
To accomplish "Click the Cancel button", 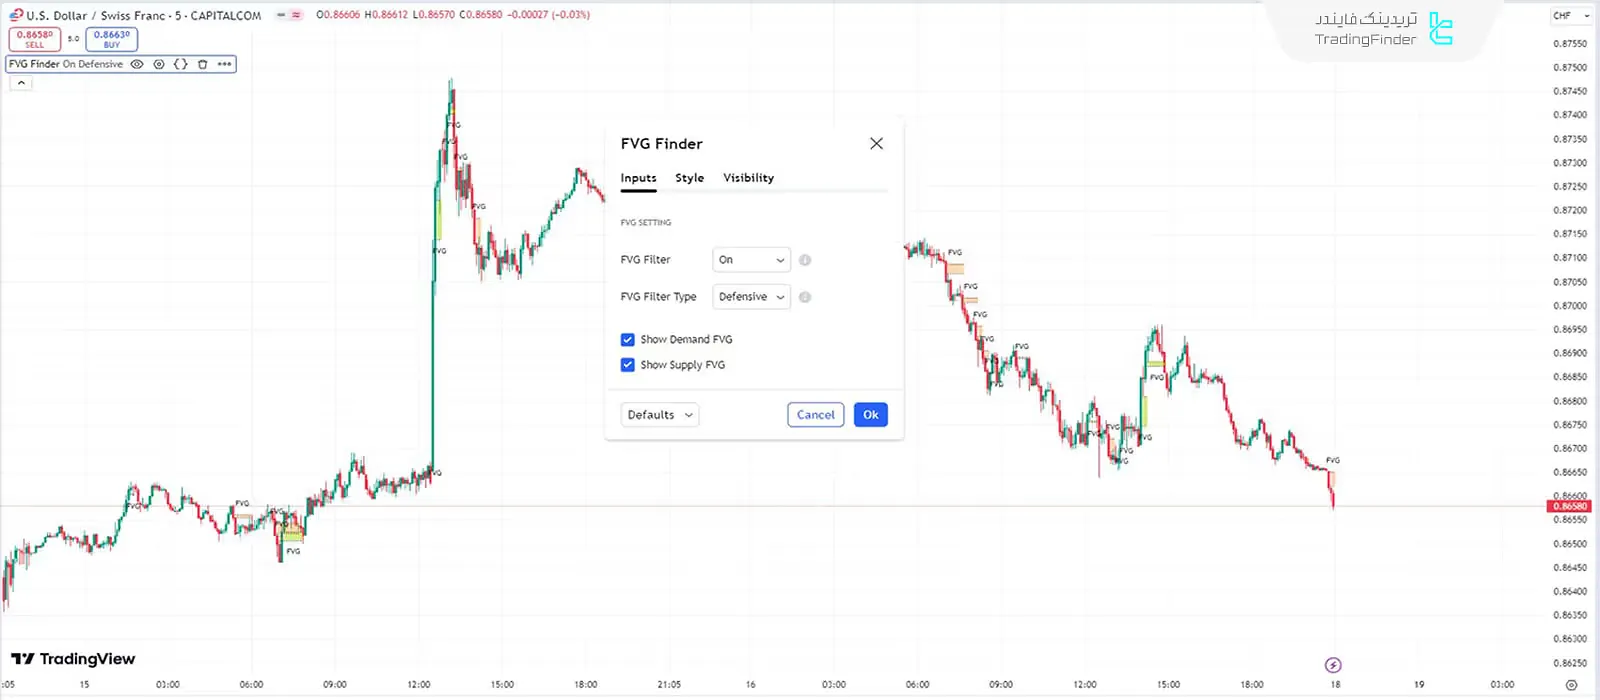I will coord(815,415).
